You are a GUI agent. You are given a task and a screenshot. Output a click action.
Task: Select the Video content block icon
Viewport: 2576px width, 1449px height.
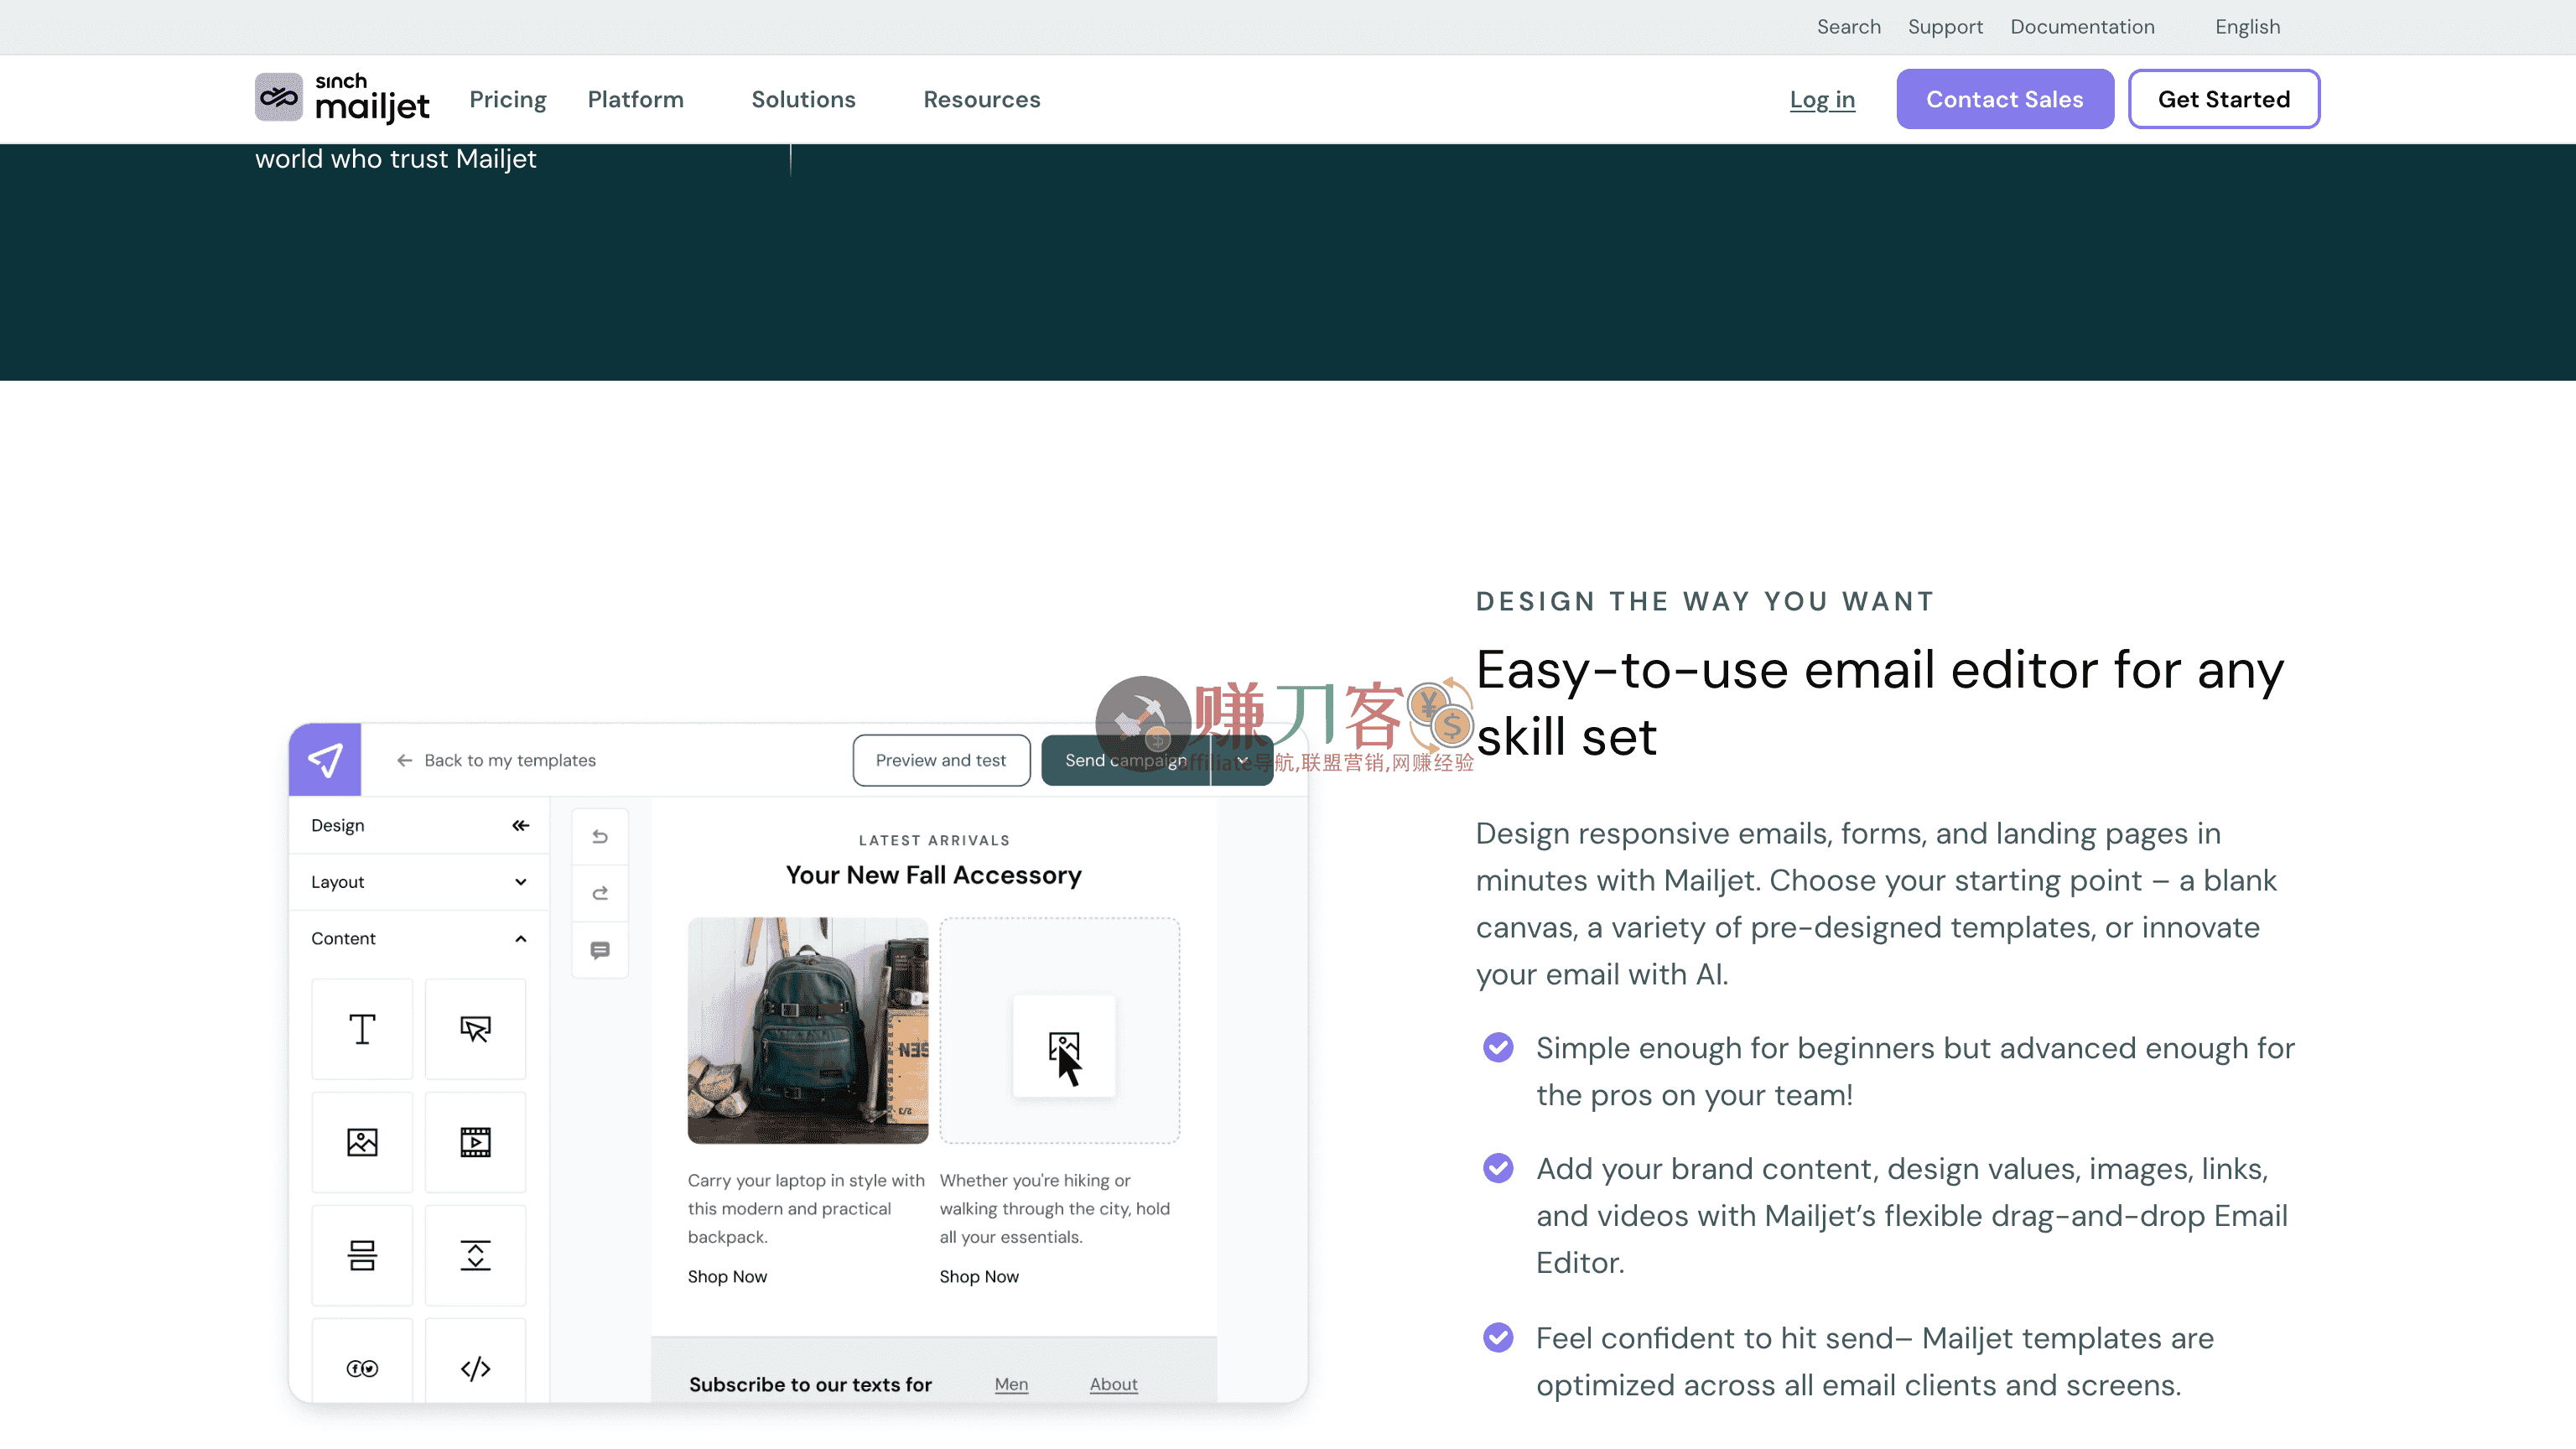(x=475, y=1142)
